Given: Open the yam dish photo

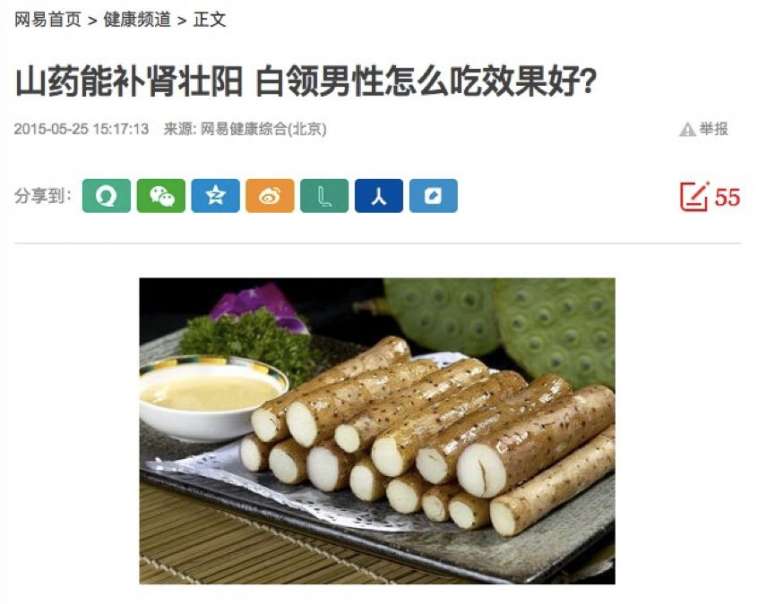Looking at the screenshot, I should pos(377,431).
